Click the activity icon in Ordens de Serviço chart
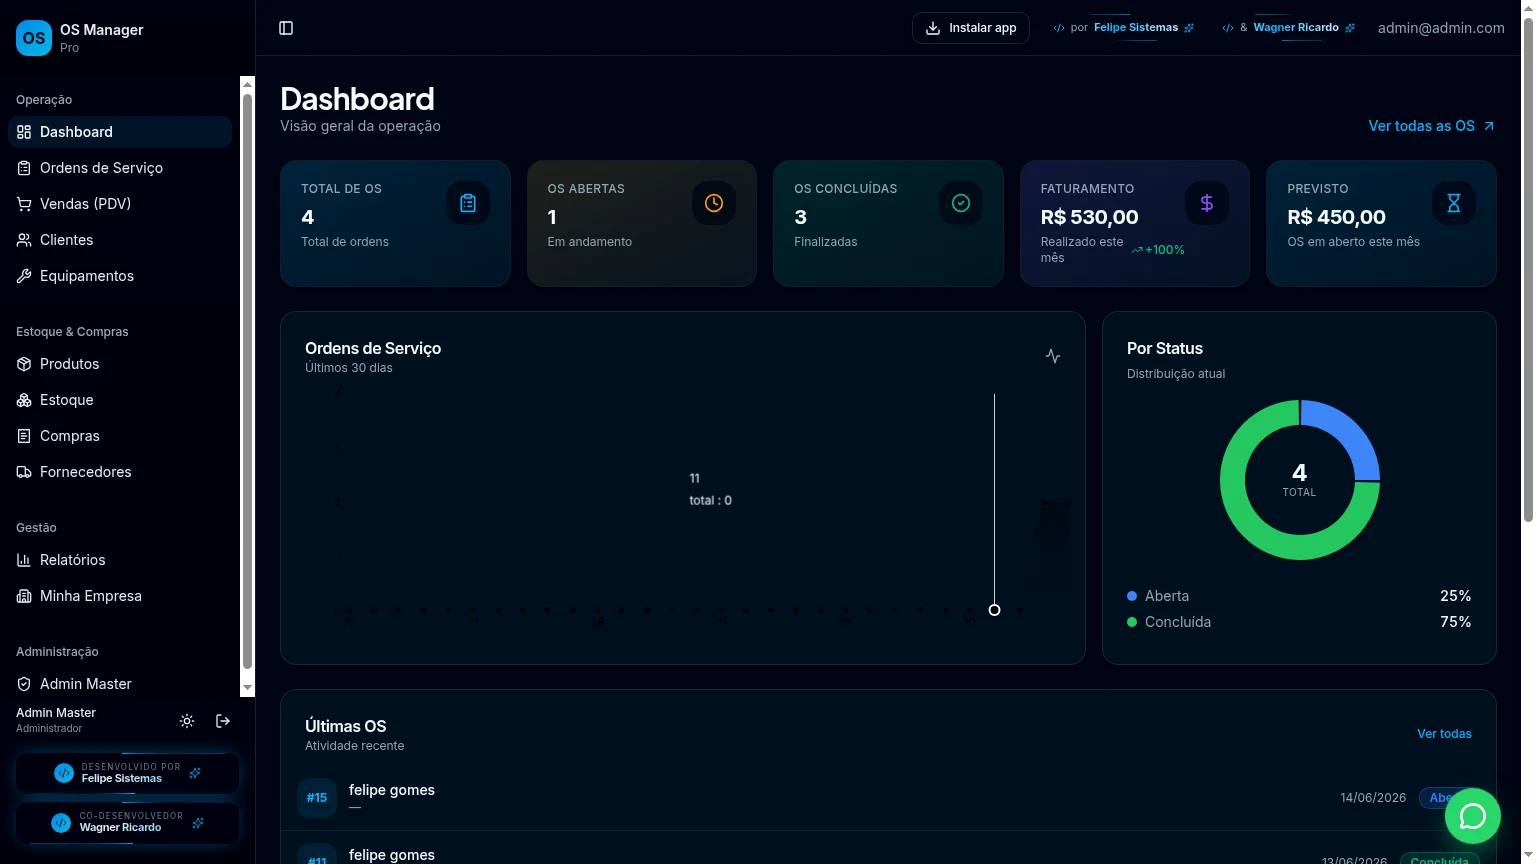This screenshot has width=1536, height=864. coord(1053,356)
